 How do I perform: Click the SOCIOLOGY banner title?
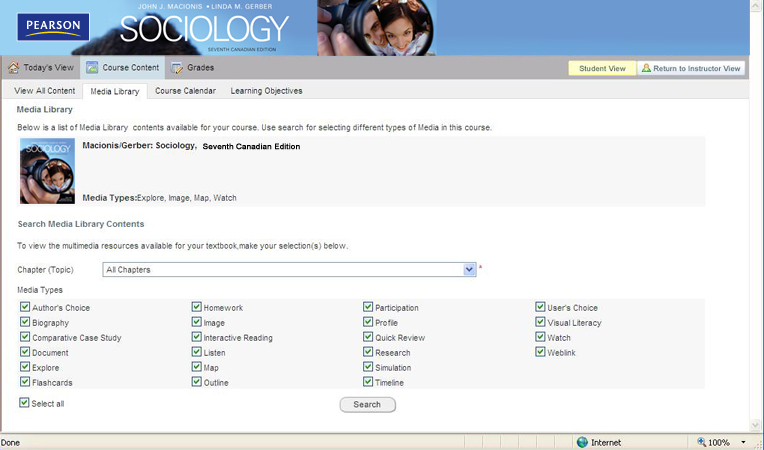point(204,29)
